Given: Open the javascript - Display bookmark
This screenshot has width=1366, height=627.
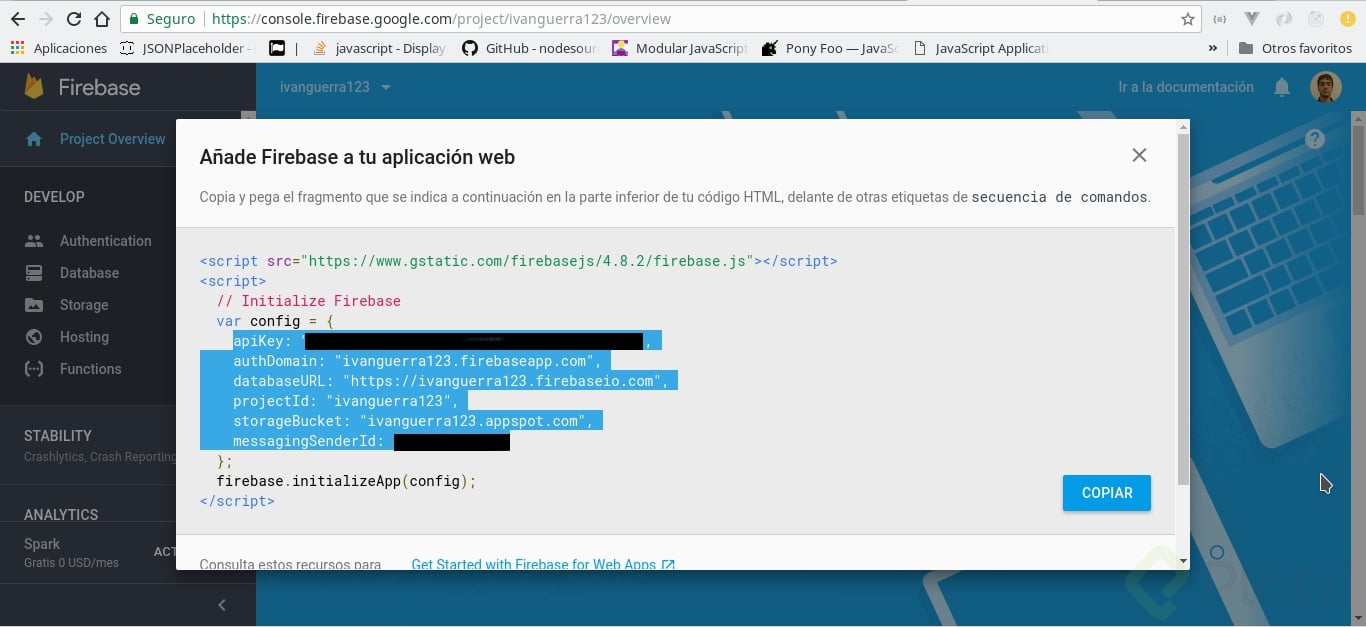Looking at the screenshot, I should click(380, 48).
